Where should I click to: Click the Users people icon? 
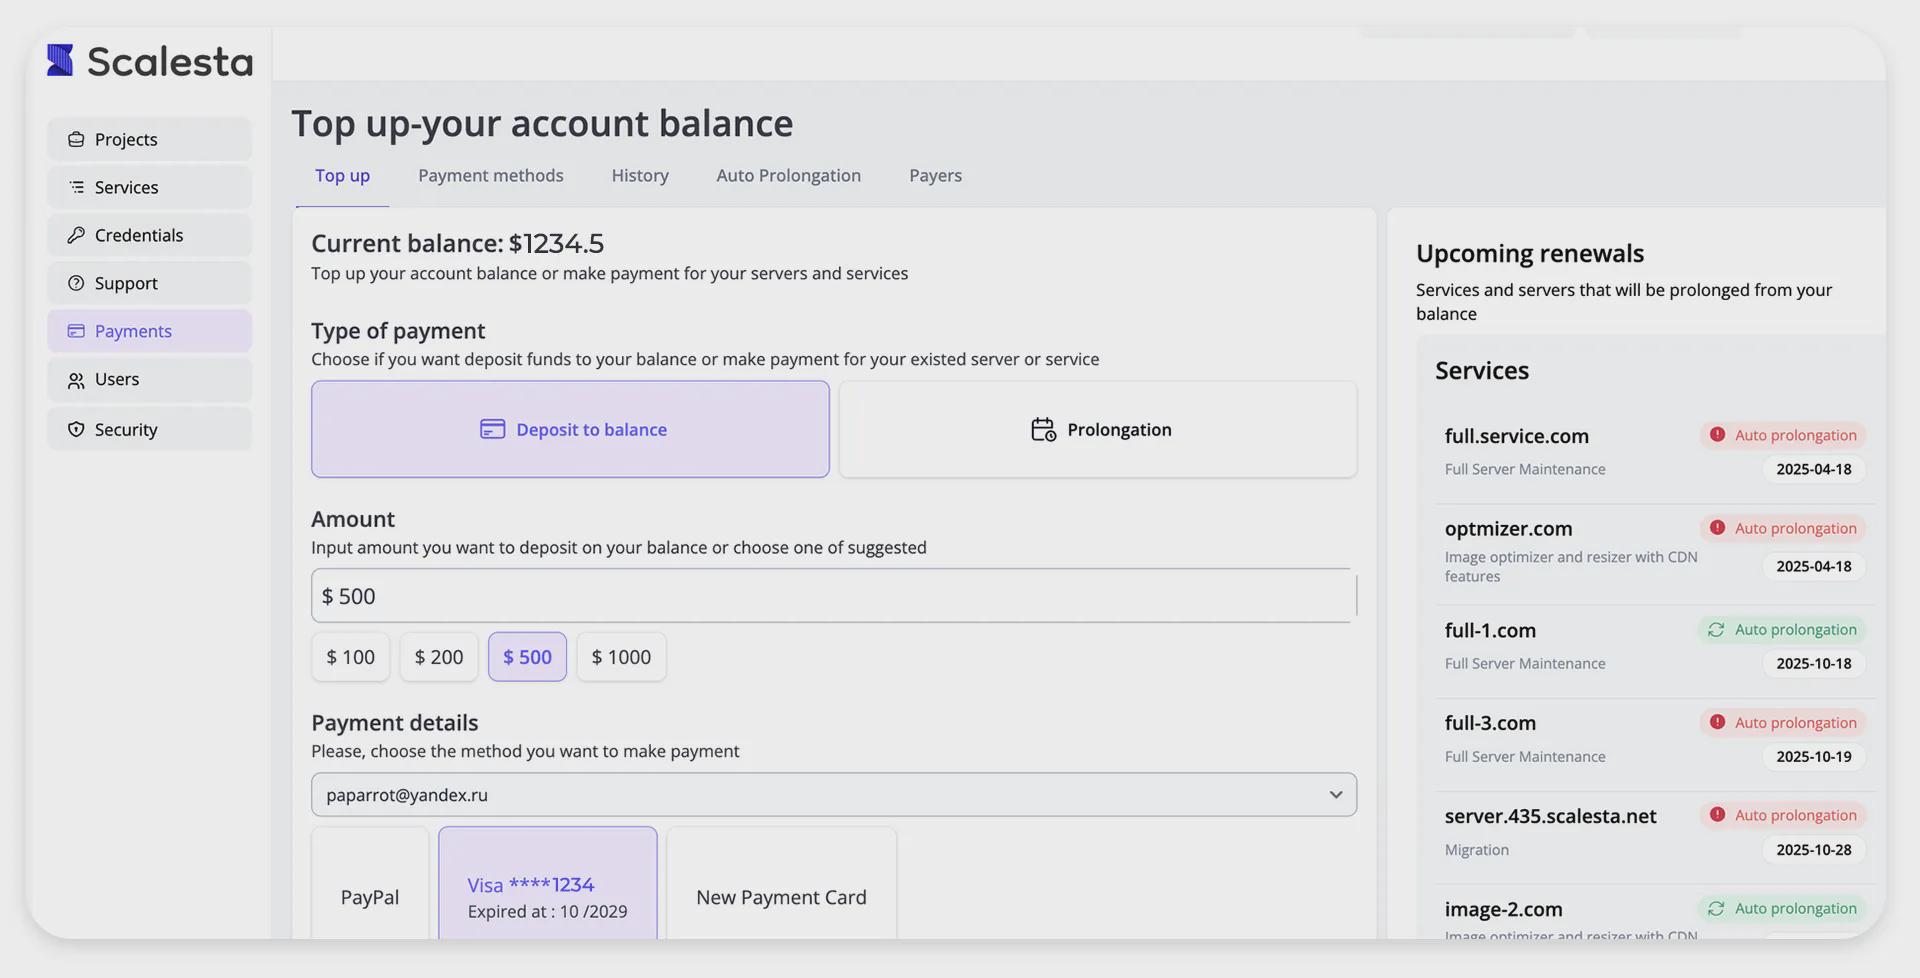(76, 381)
